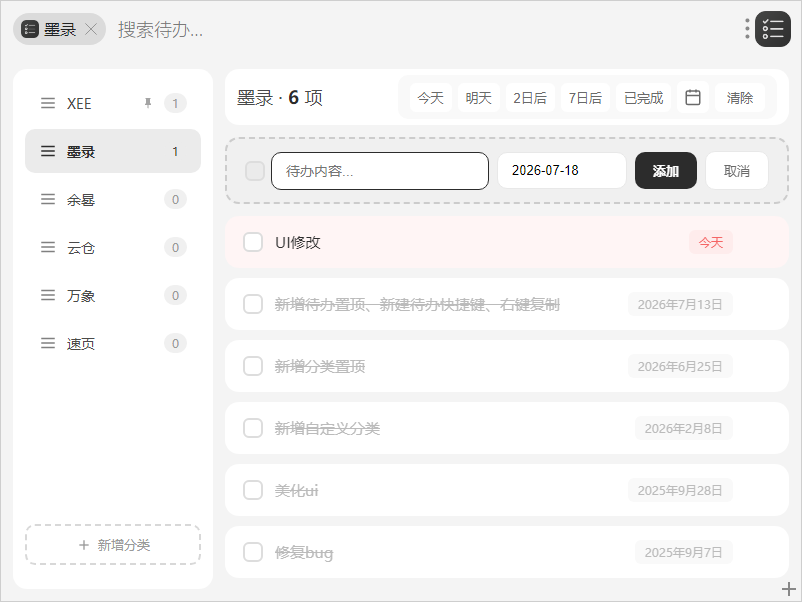The width and height of the screenshot is (802, 602).
Task: Click the 待办内容 input field
Action: pos(380,171)
